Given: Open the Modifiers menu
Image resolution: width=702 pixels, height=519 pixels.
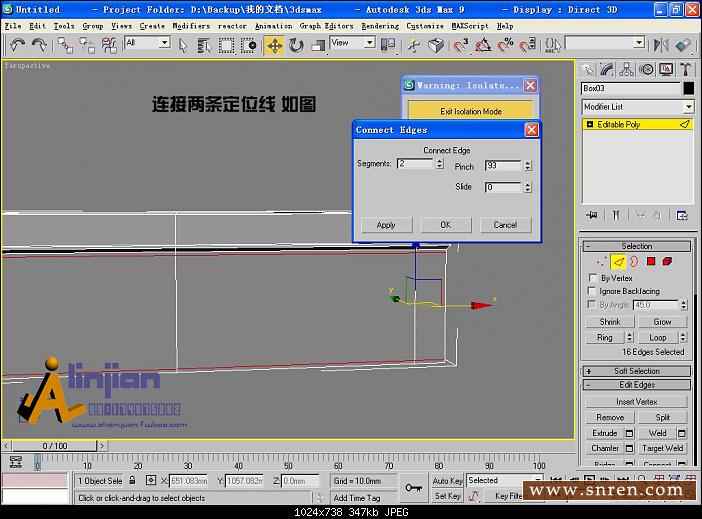Looking at the screenshot, I should (x=191, y=26).
